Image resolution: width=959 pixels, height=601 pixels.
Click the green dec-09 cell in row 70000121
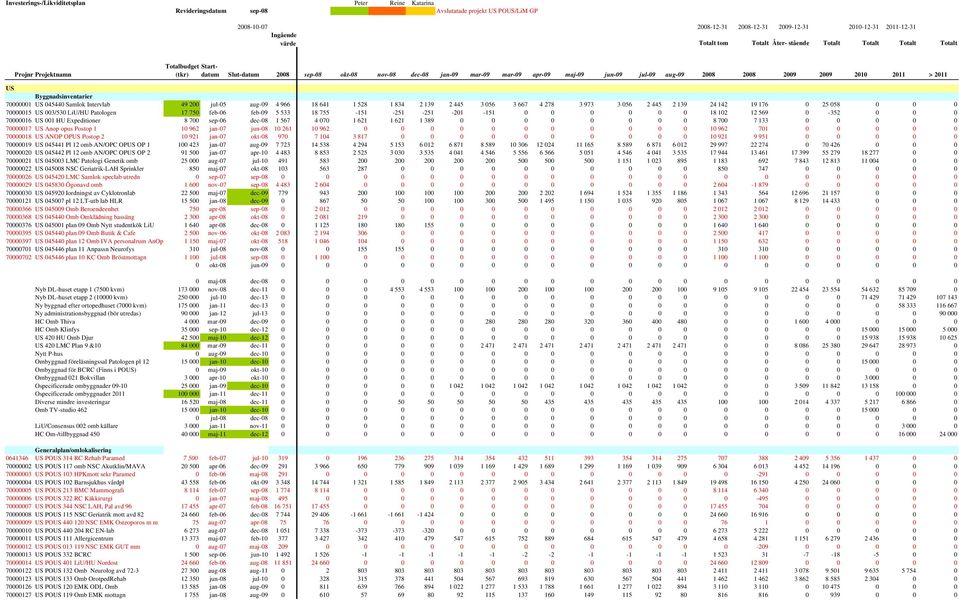click(248, 201)
